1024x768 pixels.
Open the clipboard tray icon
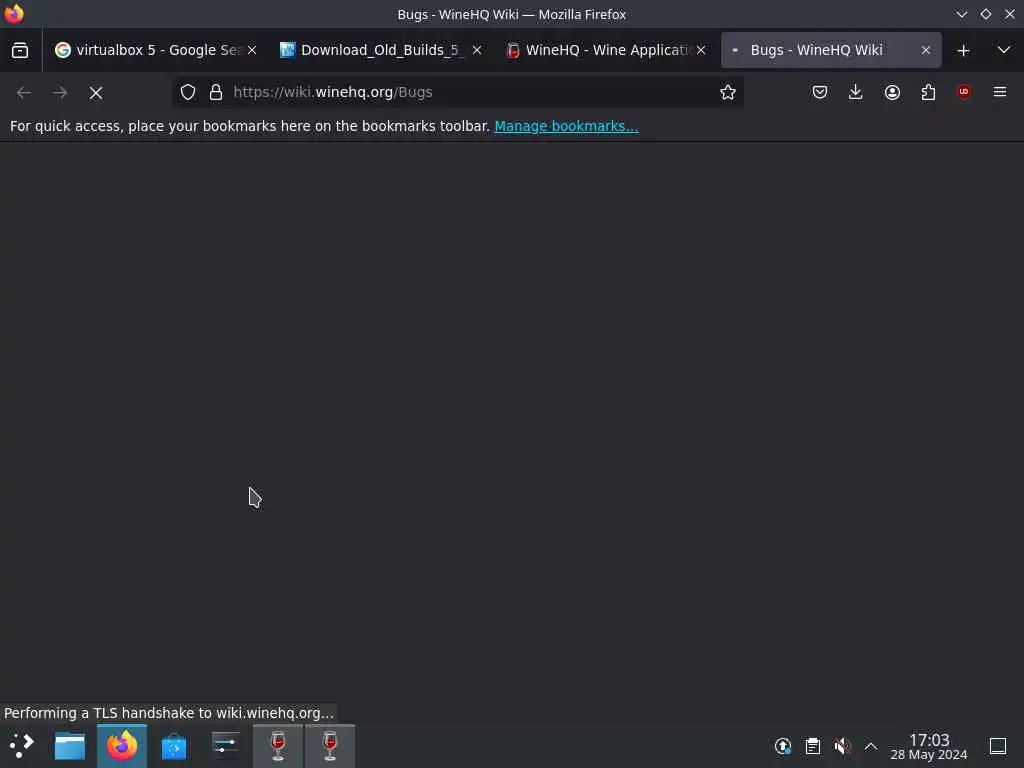812,746
